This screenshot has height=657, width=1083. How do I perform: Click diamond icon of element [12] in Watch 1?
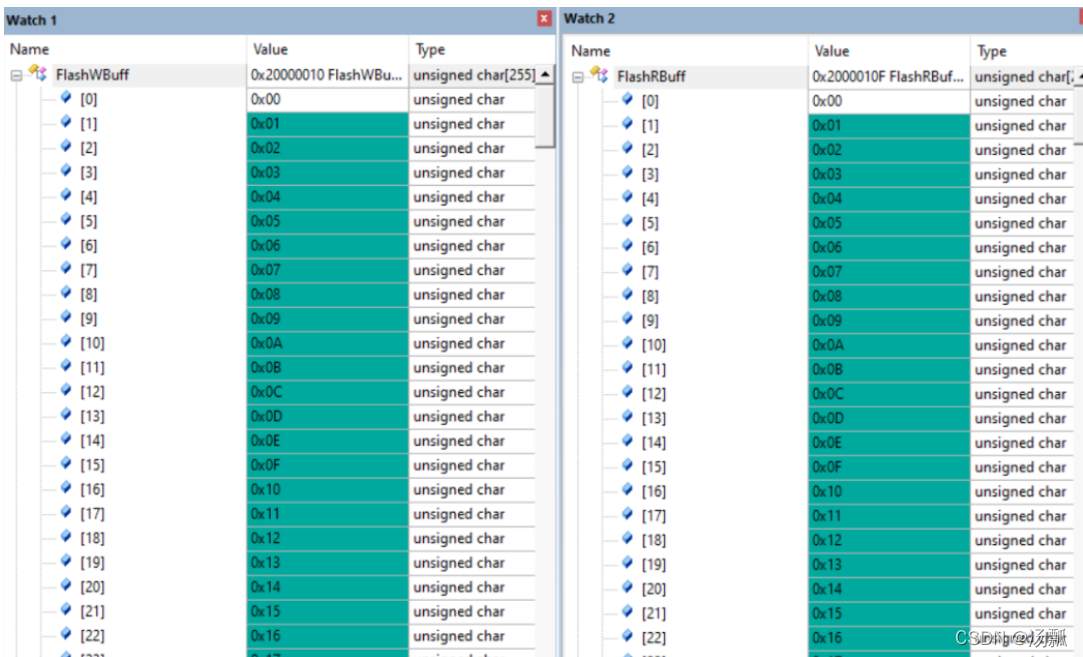[x=66, y=390]
